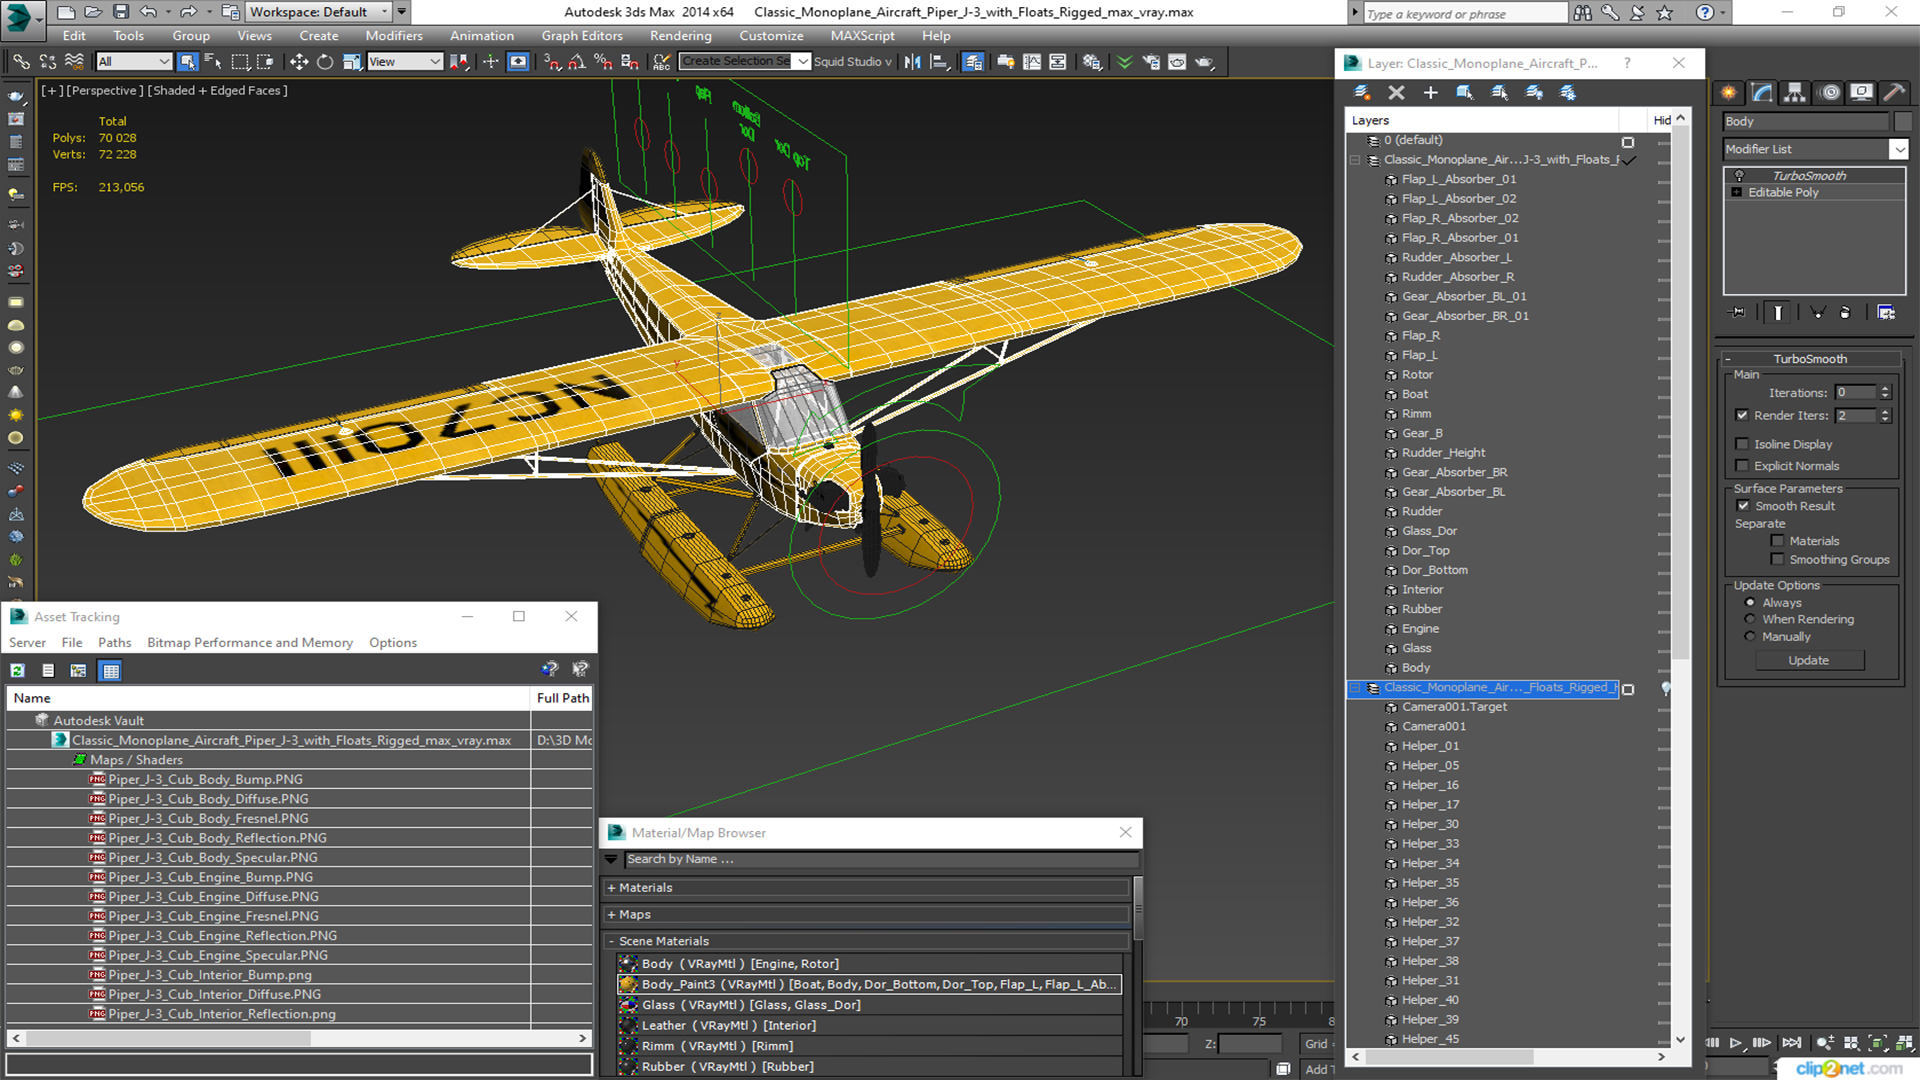This screenshot has width=1920, height=1080.
Task: Click the Update button in TurboSmooth
Action: tap(1808, 661)
